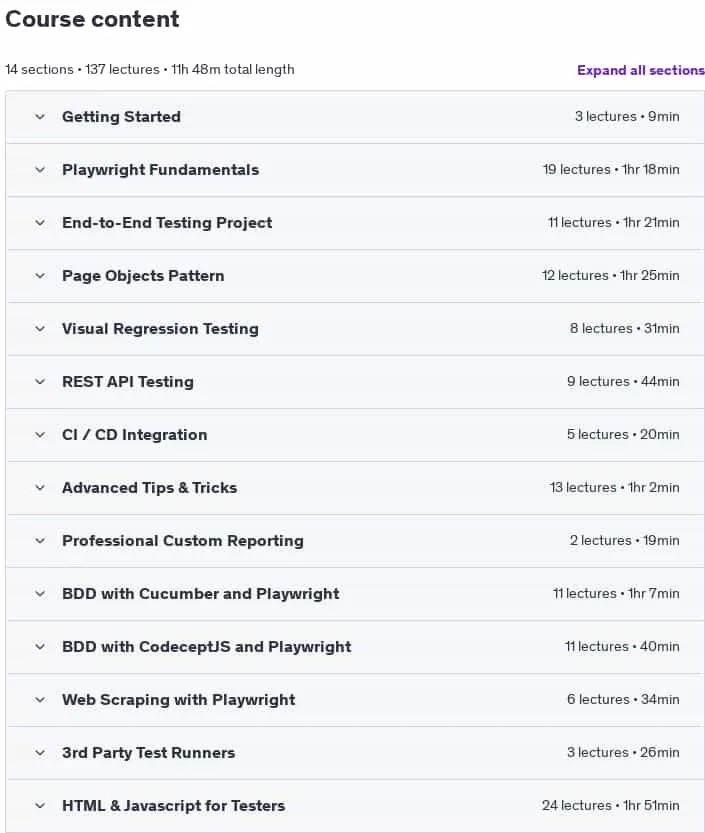Select the Web Scraping with Playwright title
Screen dimensions: 705x833
pos(179,700)
